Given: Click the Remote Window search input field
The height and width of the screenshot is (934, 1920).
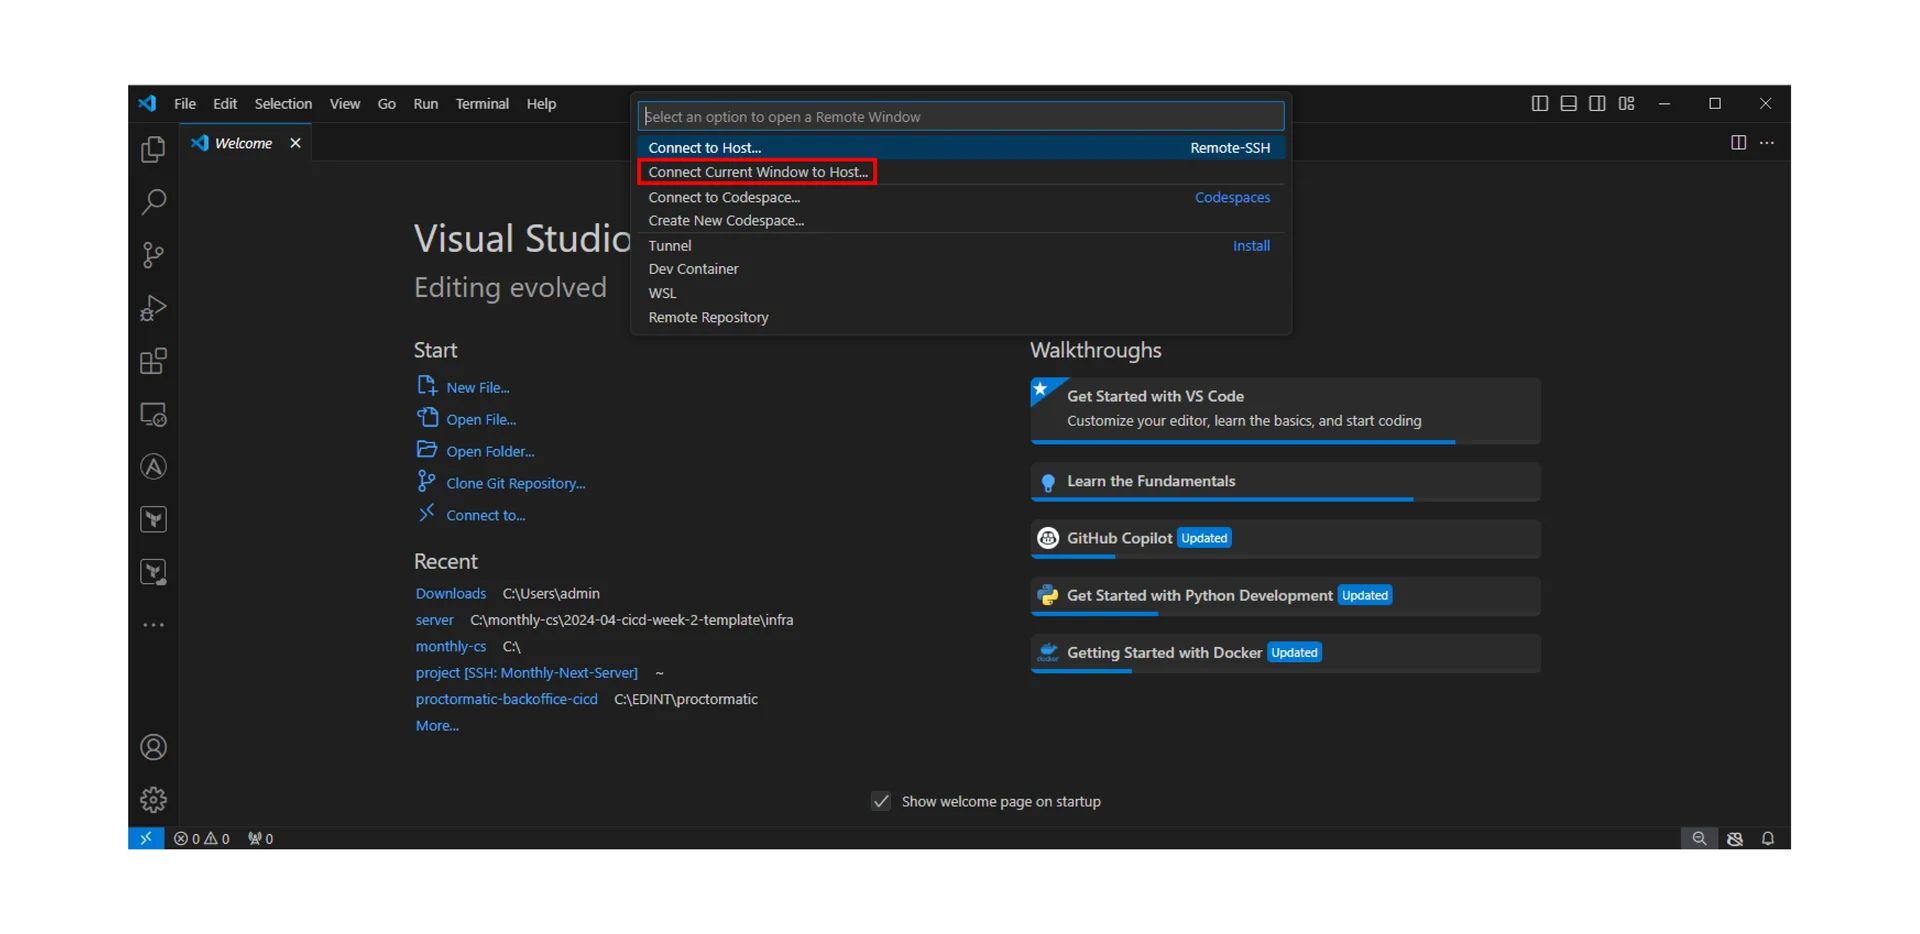Looking at the screenshot, I should (960, 117).
